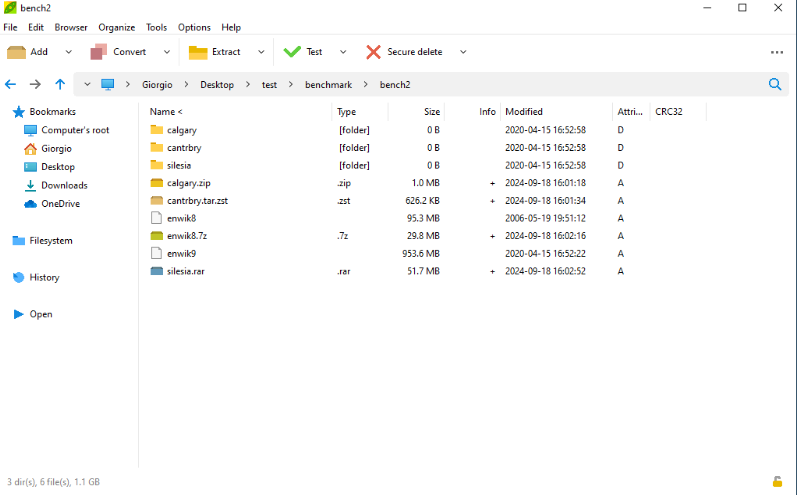Navigate to Giorgio in the breadcrumb

pyautogui.click(x=157, y=85)
